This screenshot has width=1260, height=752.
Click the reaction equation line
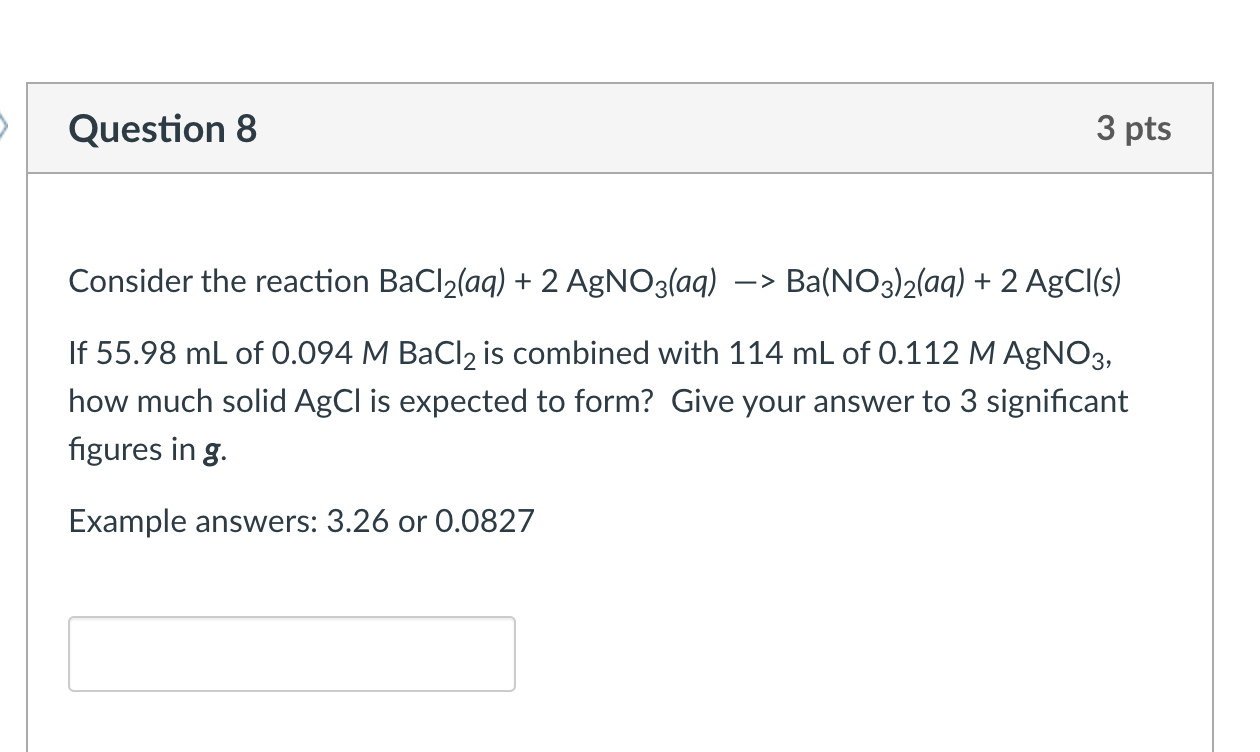[x=594, y=281]
